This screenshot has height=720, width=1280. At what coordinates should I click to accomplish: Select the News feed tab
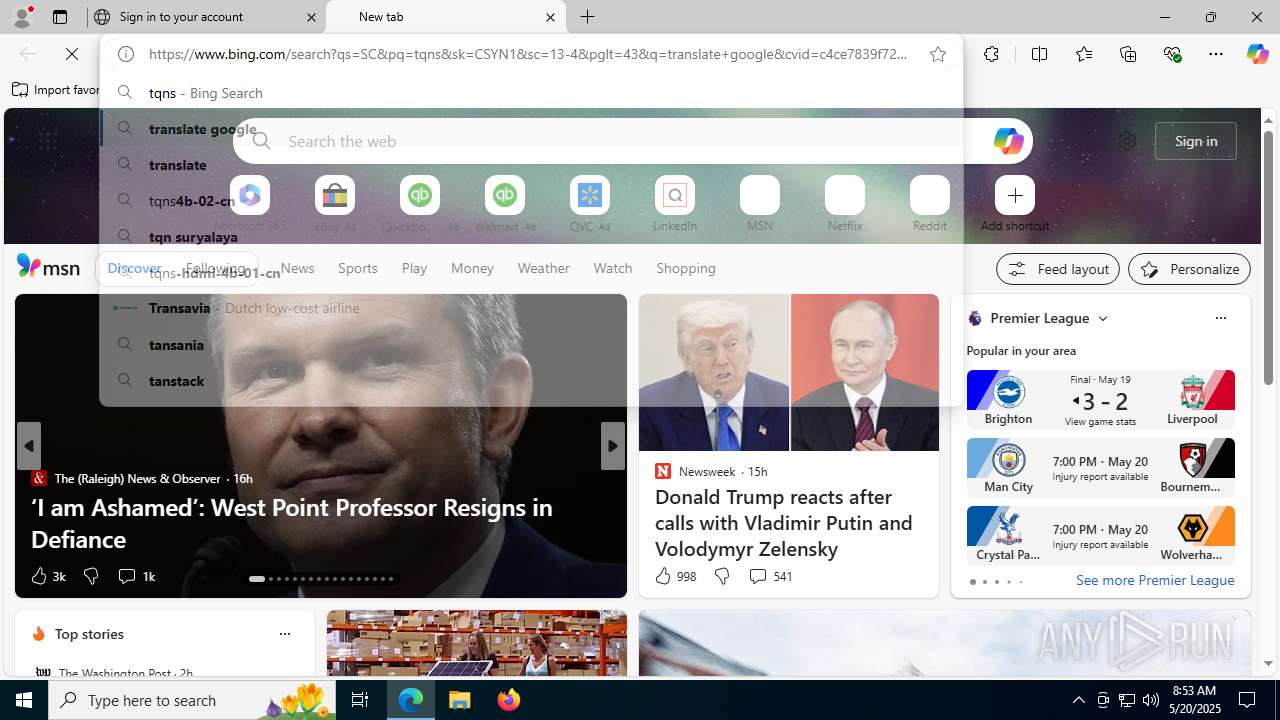point(297,268)
